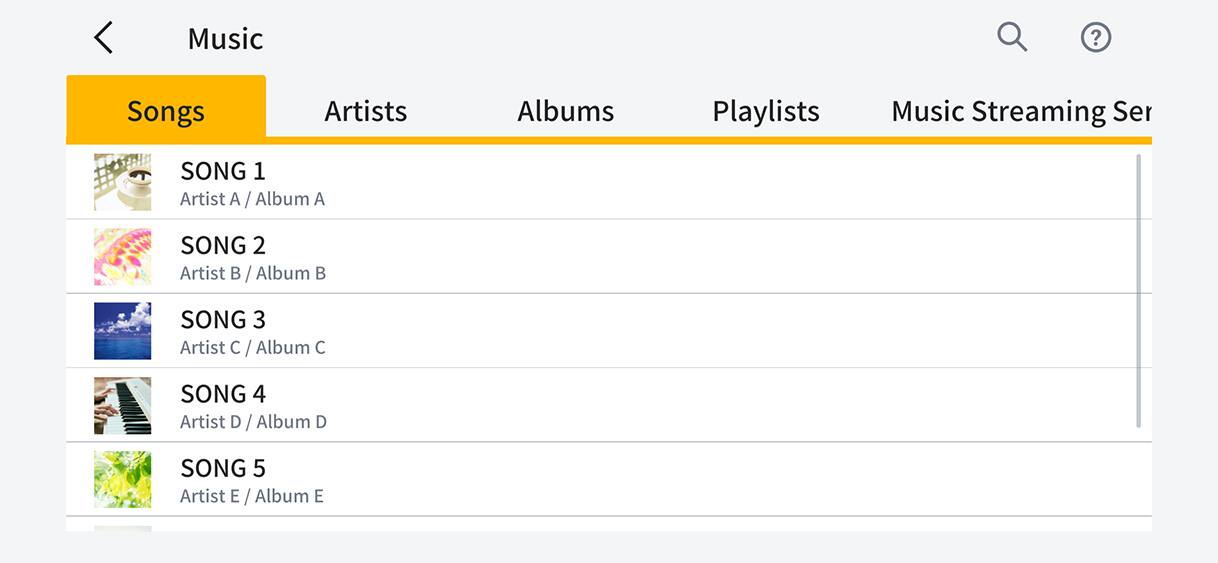Open the Albums tab
The image size is (1218, 563).
pos(566,110)
